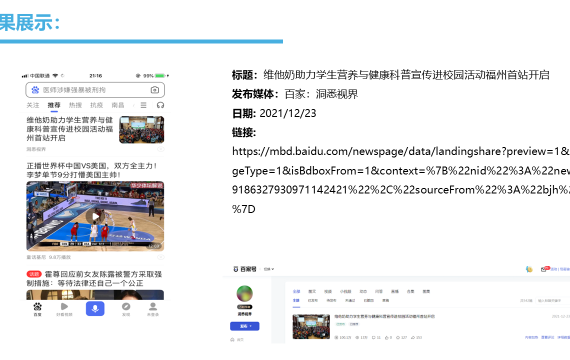
Task: Click the Baidu paw logo in the search box
Action: pyautogui.click(x=35, y=90)
